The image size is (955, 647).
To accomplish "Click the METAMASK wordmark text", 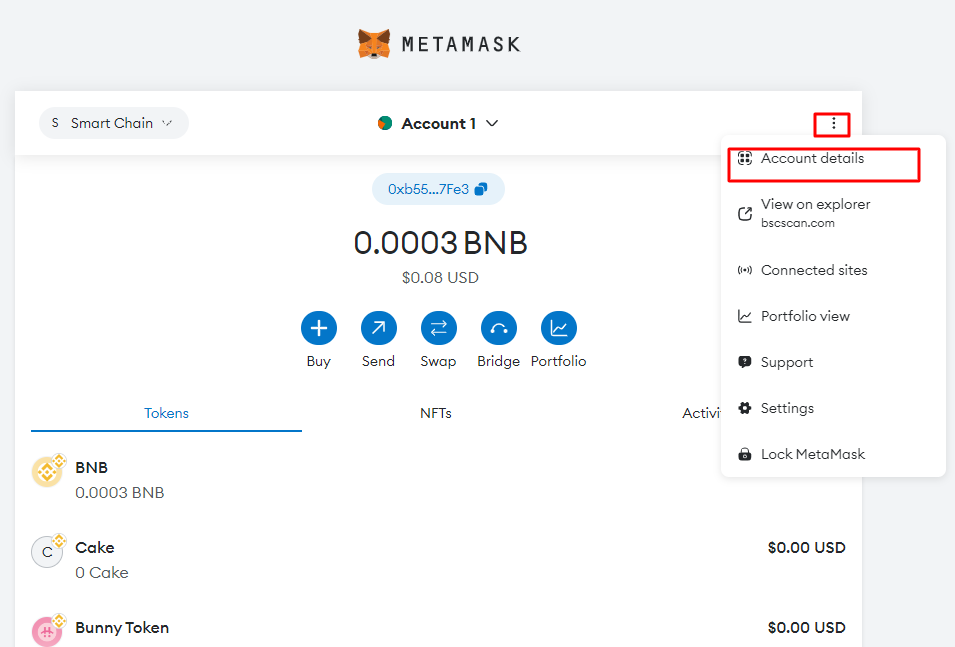I will pos(461,44).
